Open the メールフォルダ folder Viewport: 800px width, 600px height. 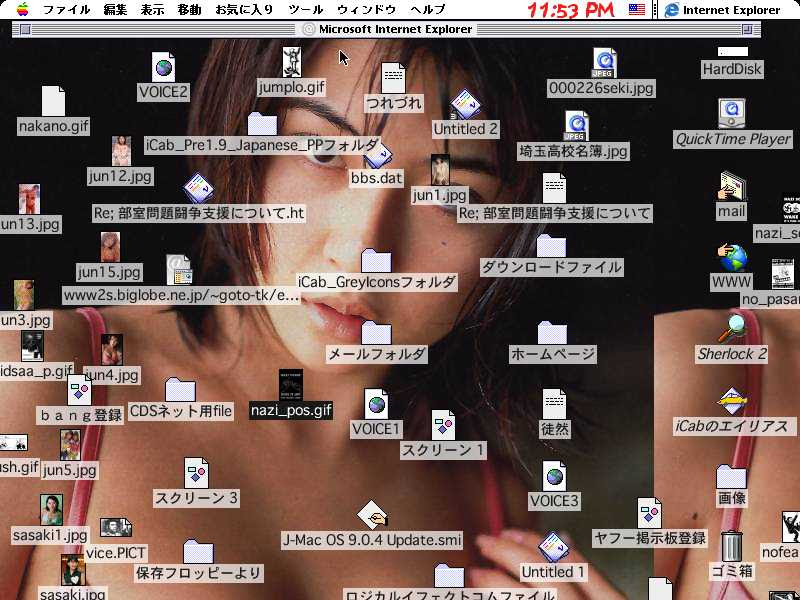click(x=376, y=333)
